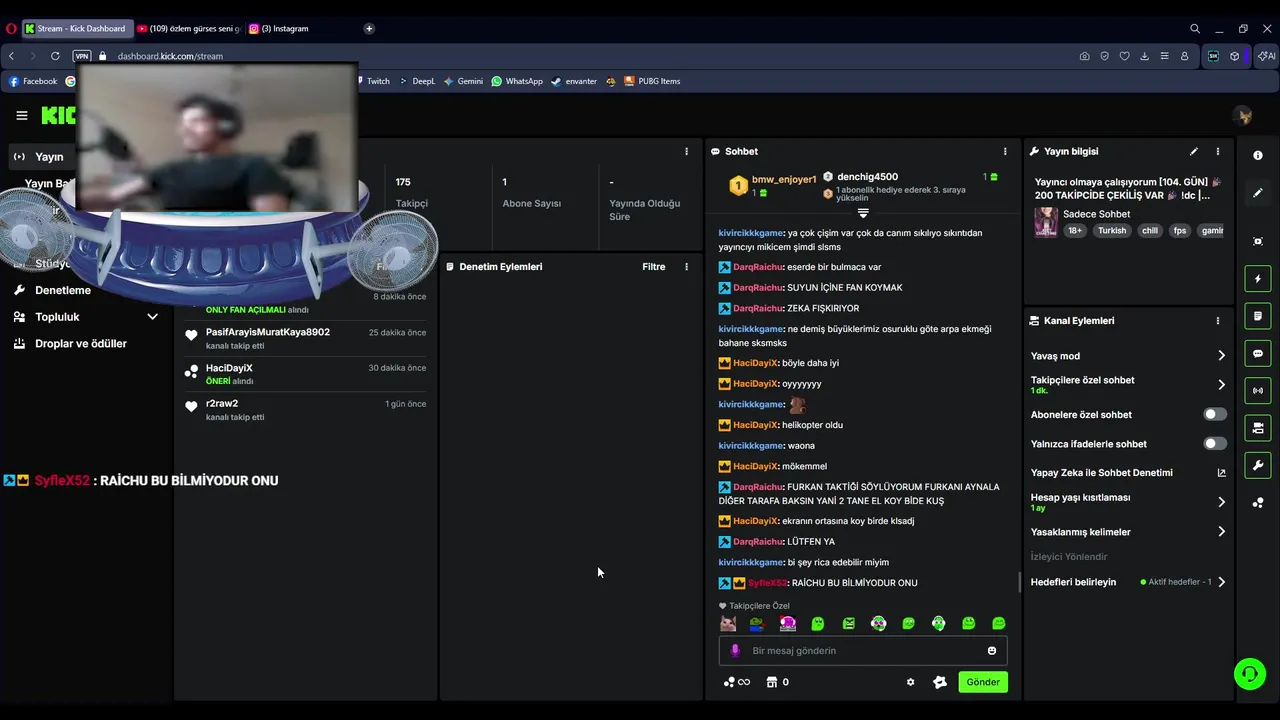Open the hamburger menu beside Kick logo
Screen dimensions: 1280x720
pyautogui.click(x=21, y=116)
